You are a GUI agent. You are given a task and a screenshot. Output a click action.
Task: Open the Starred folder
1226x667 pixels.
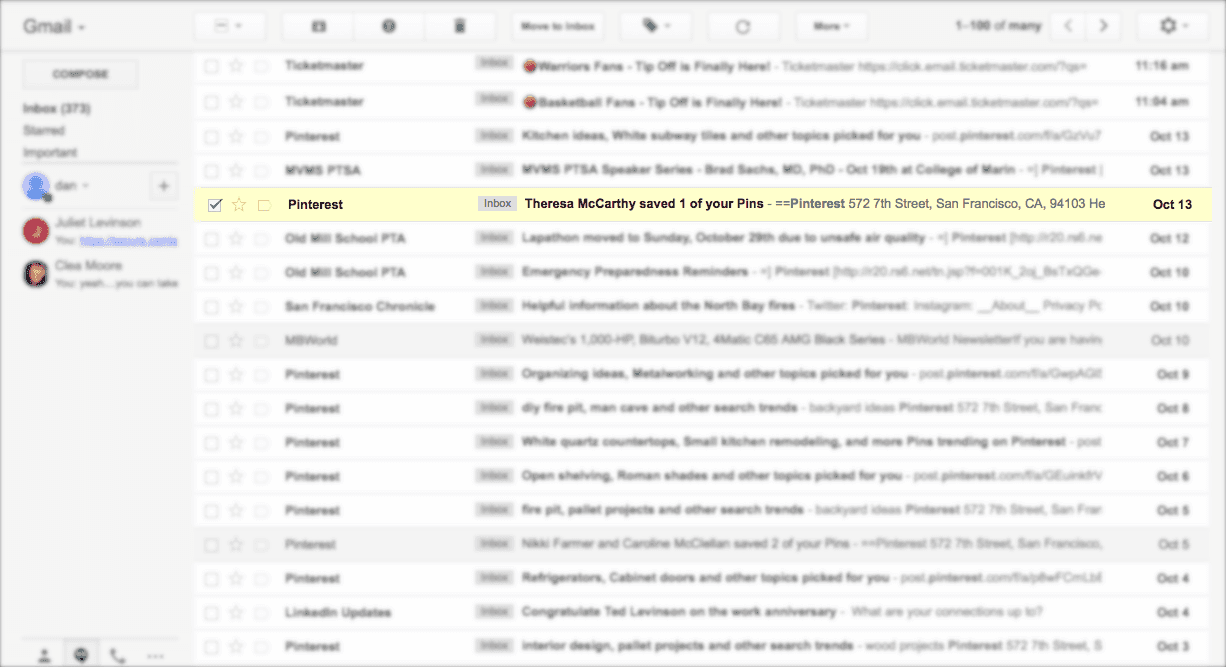click(44, 131)
